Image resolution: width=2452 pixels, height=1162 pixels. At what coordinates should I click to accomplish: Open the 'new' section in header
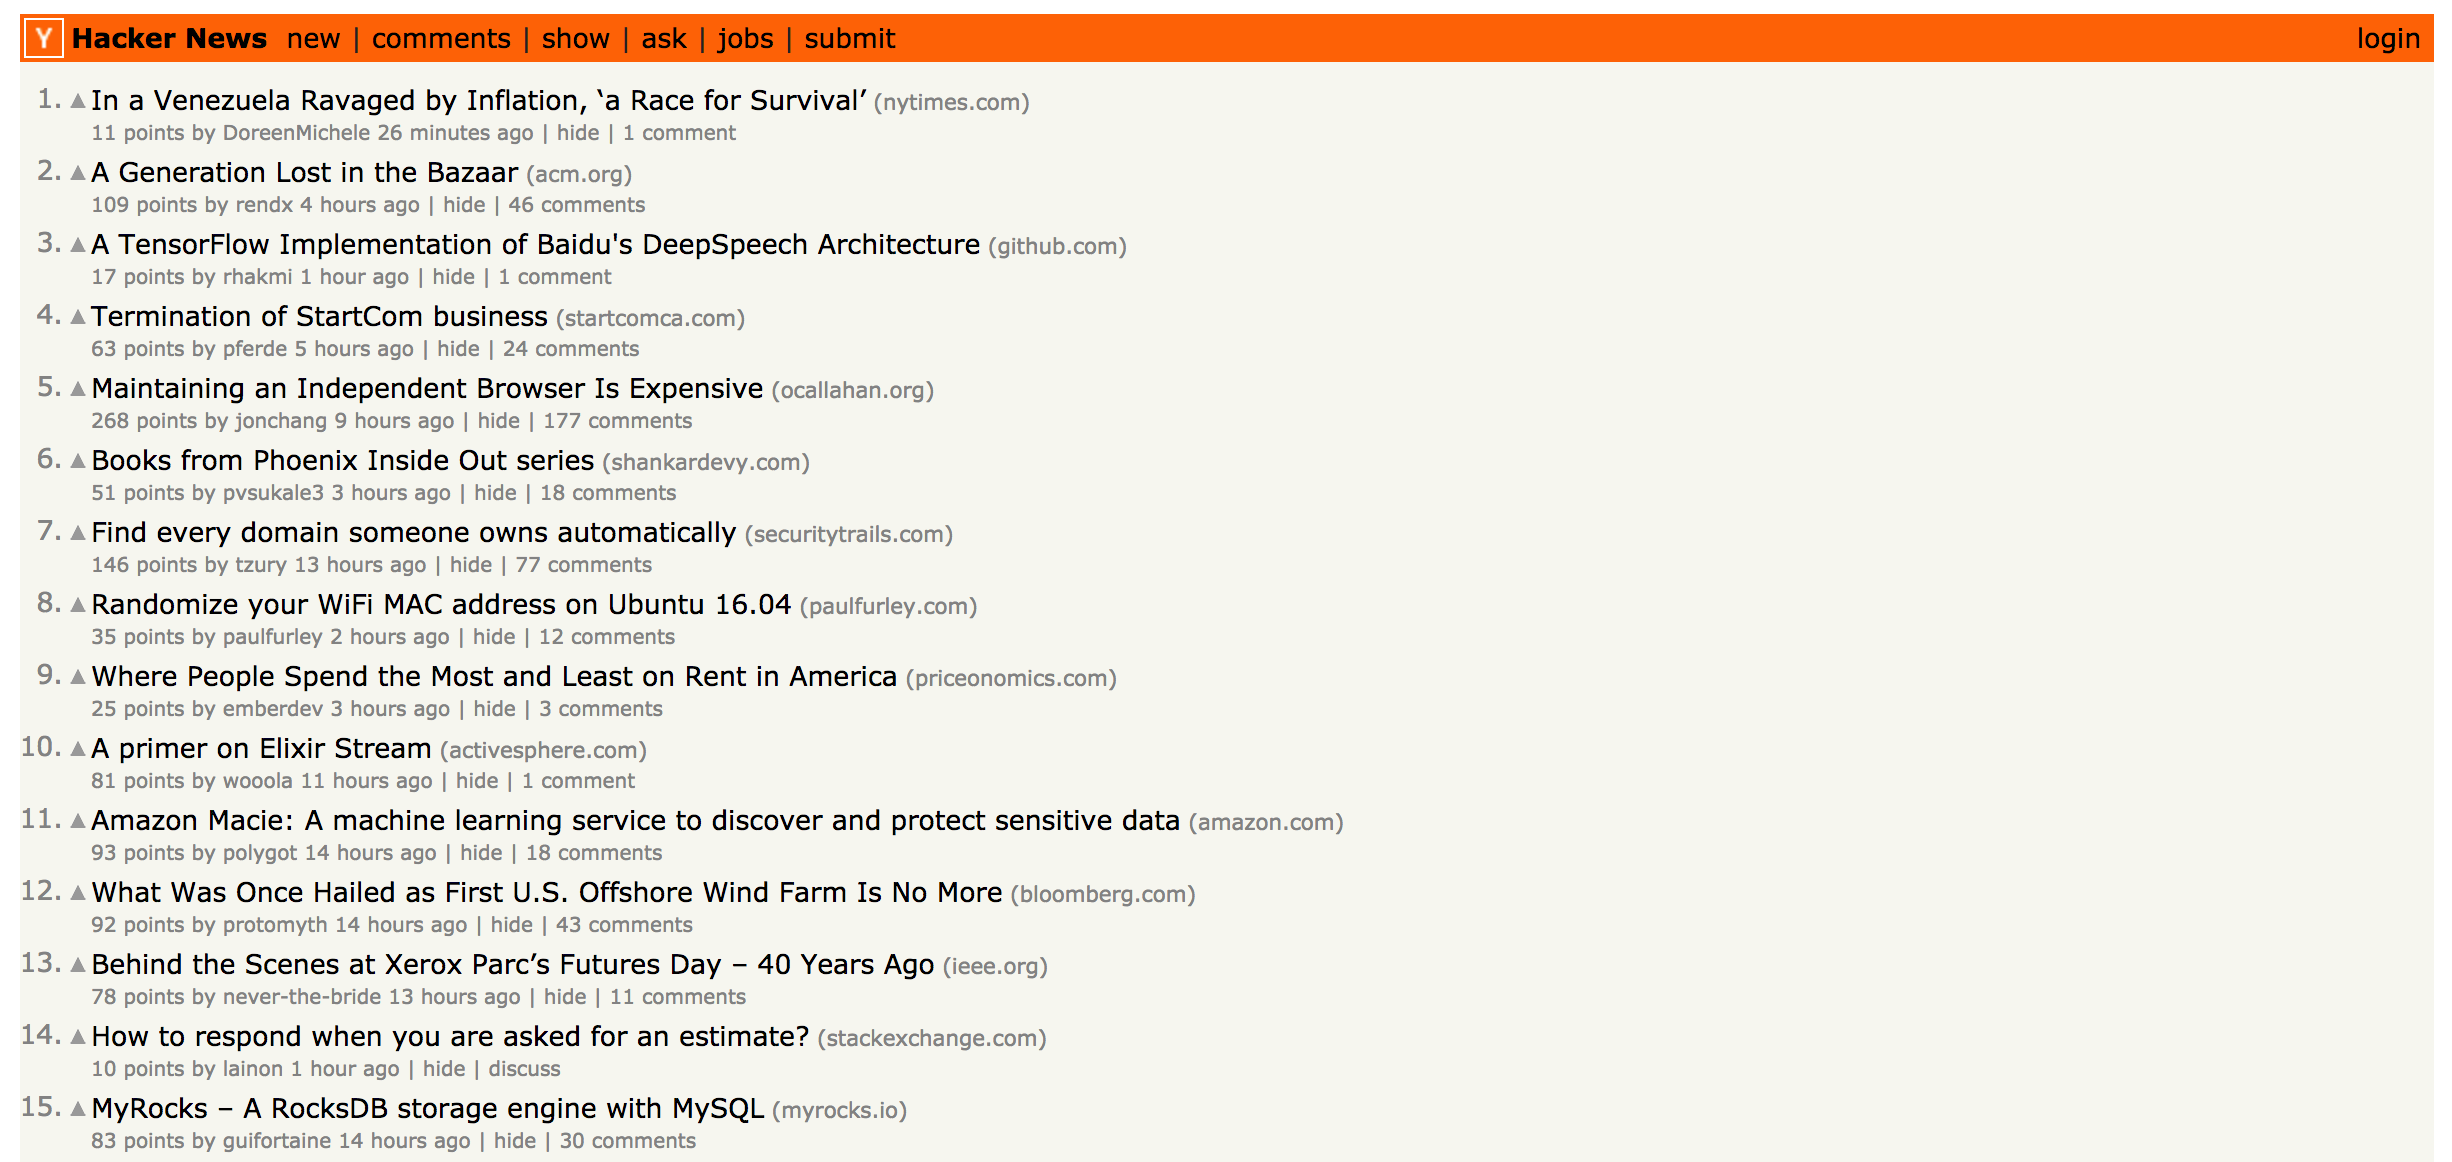(313, 39)
